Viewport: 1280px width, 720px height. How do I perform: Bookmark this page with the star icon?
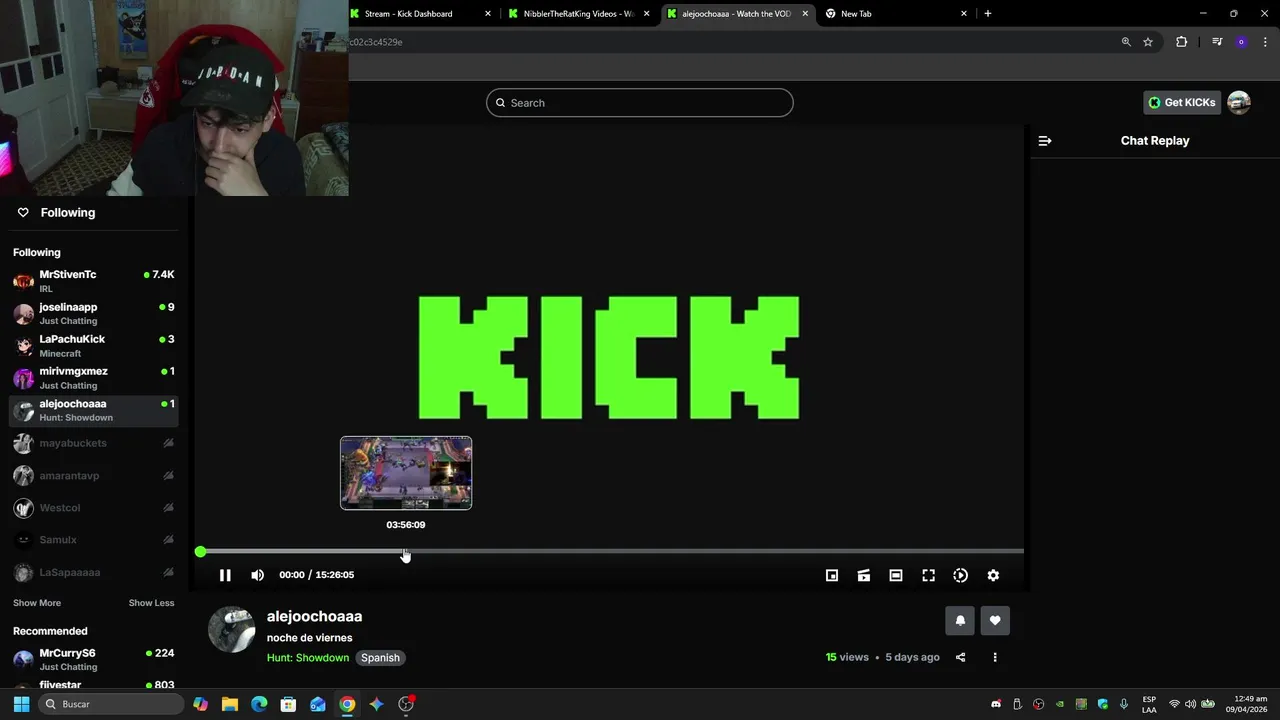click(1148, 42)
